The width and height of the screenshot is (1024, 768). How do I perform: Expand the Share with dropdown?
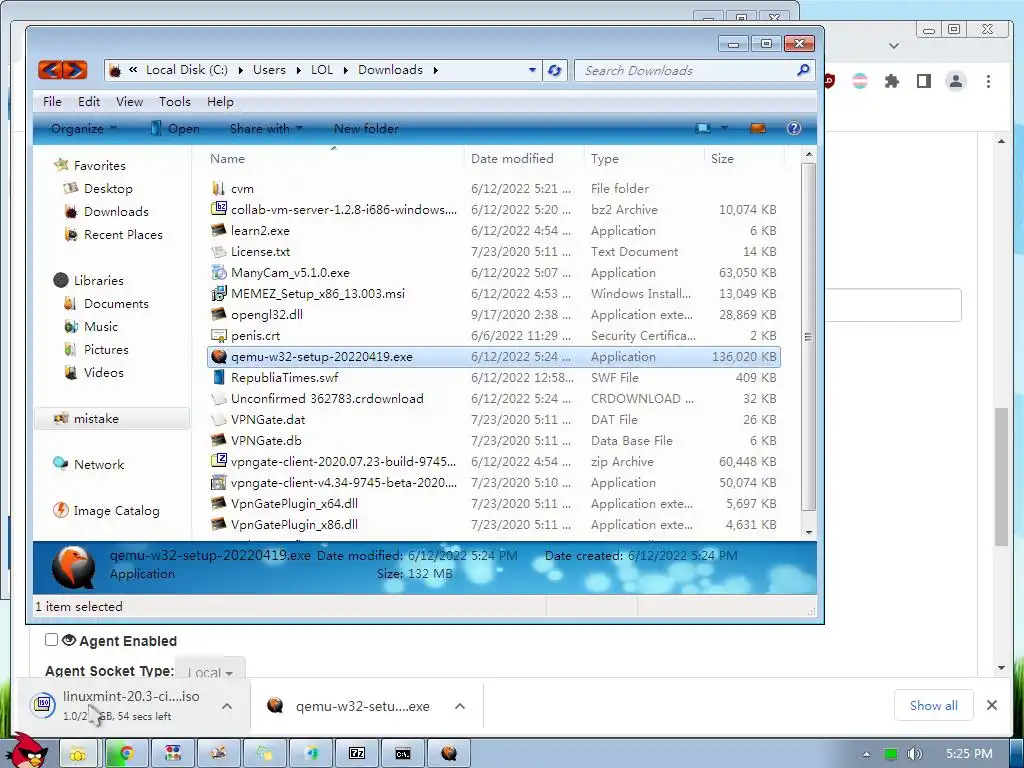[266, 129]
